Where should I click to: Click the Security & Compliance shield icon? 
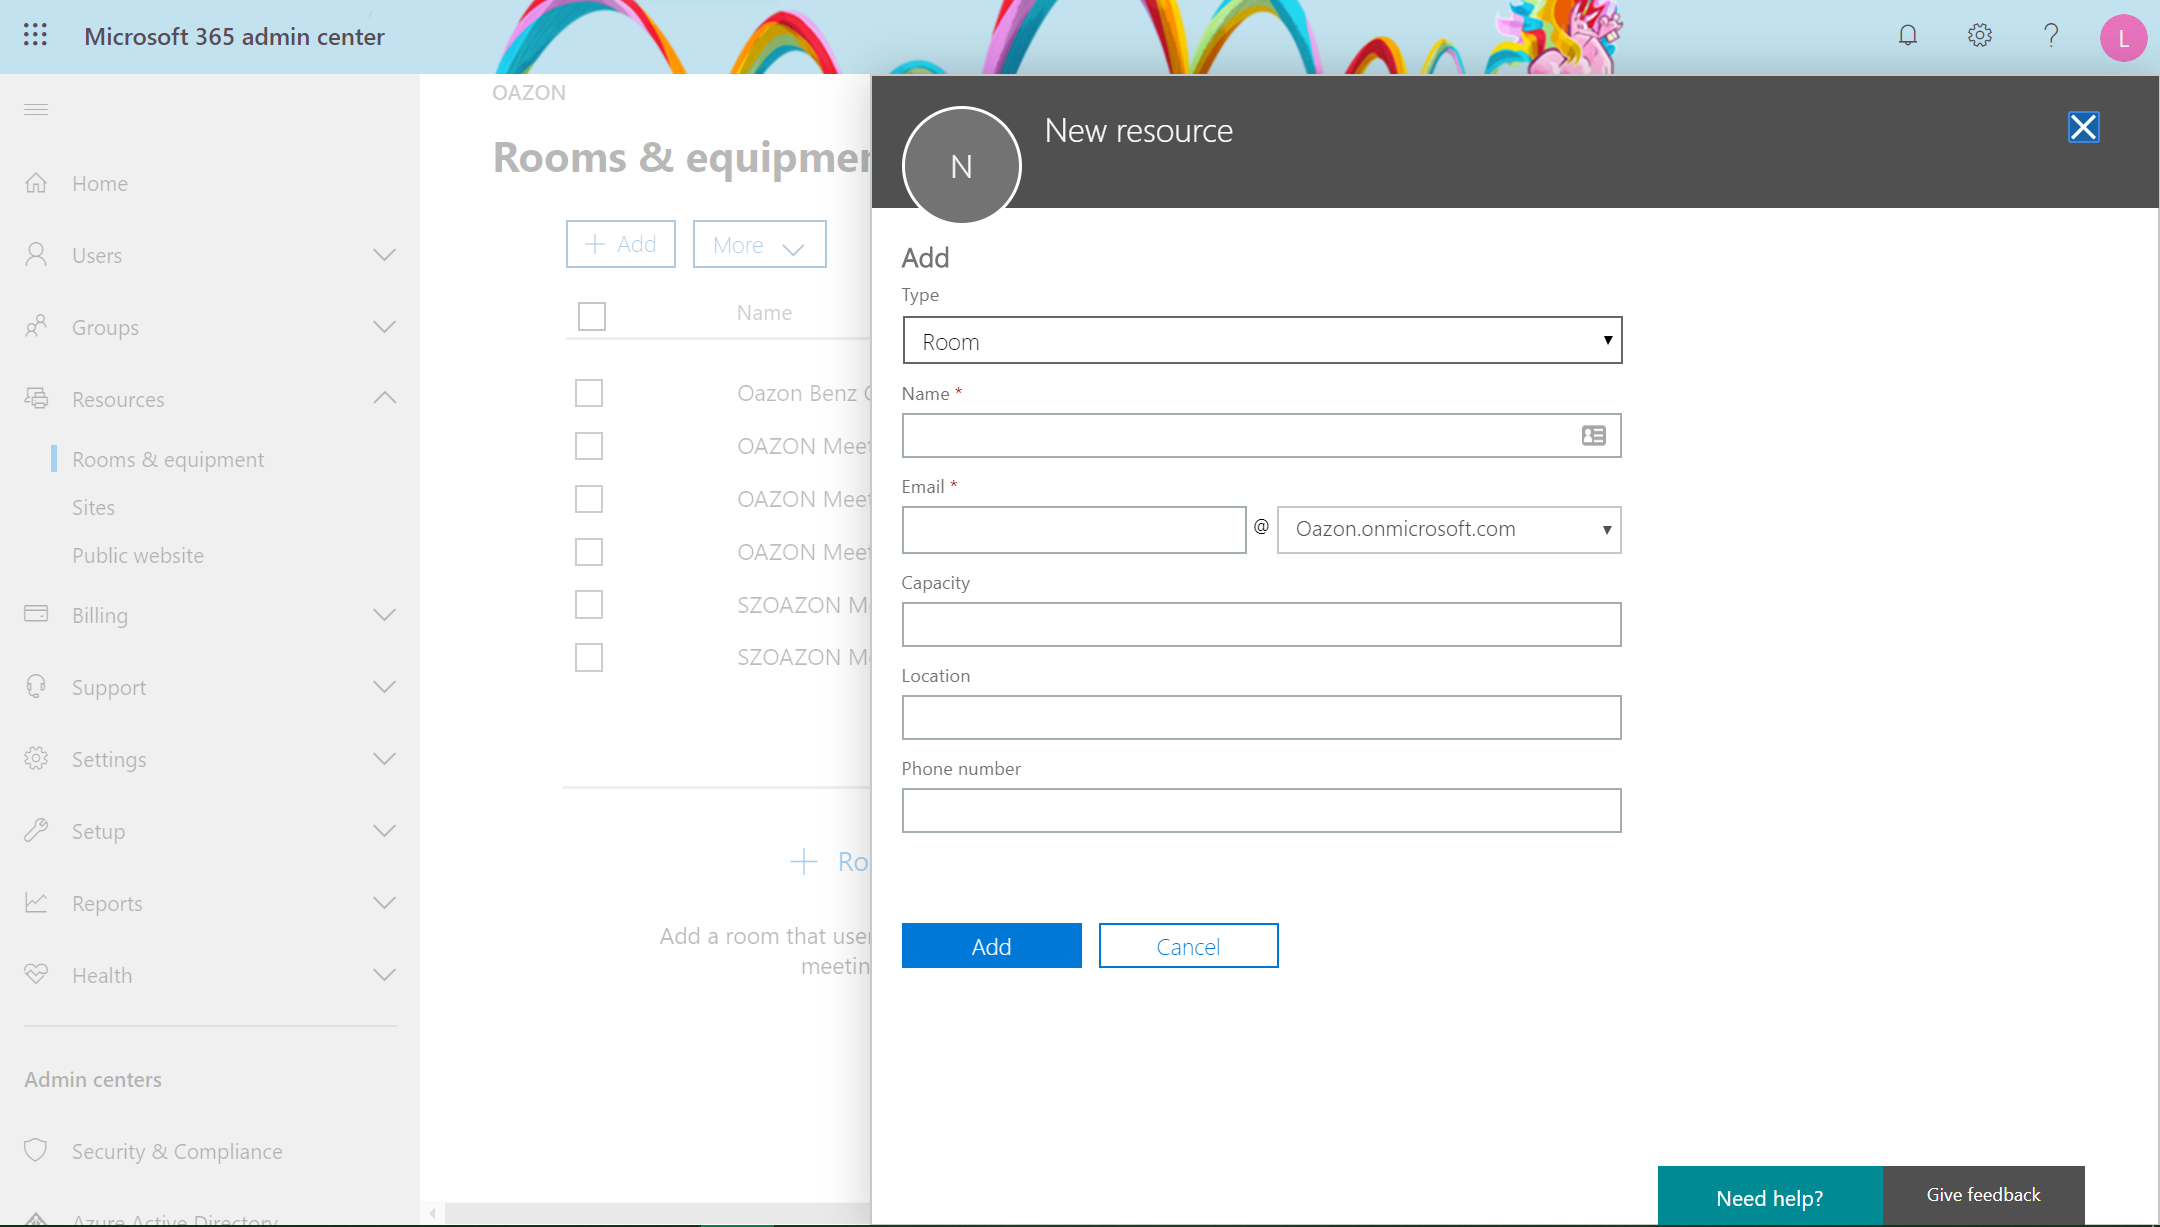(x=36, y=1150)
